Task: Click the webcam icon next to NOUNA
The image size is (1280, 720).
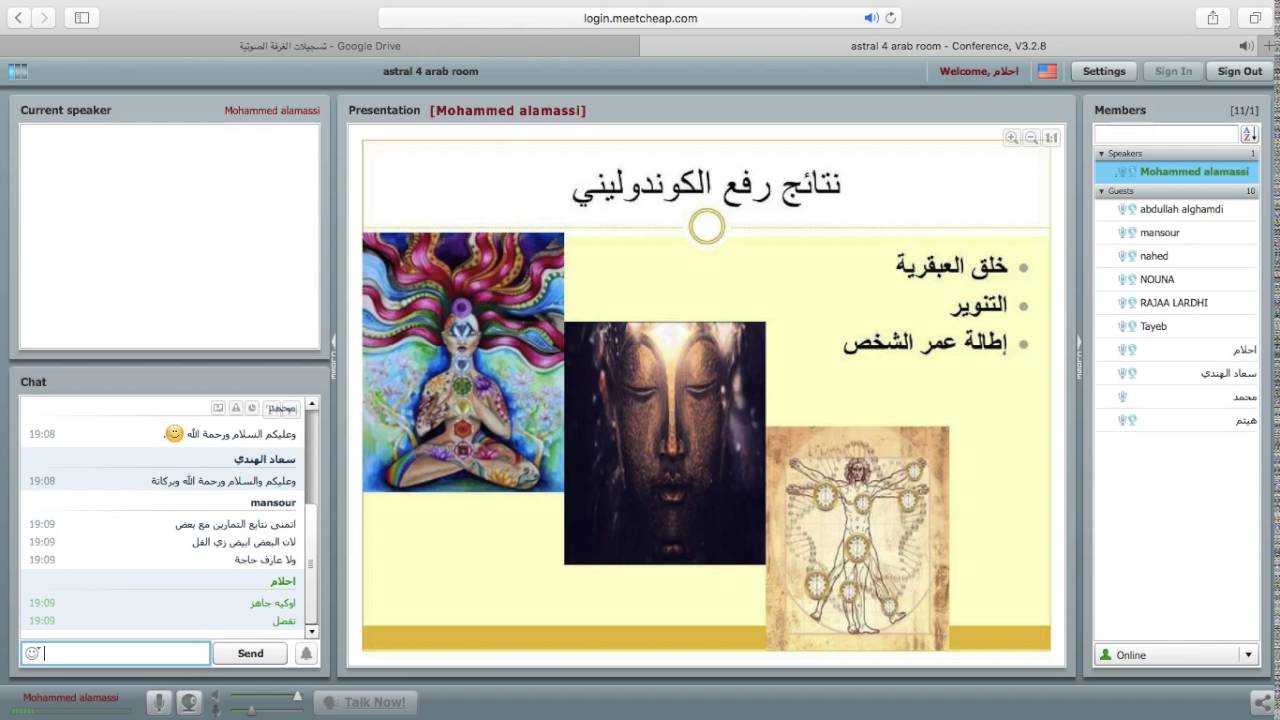Action: (x=1132, y=279)
